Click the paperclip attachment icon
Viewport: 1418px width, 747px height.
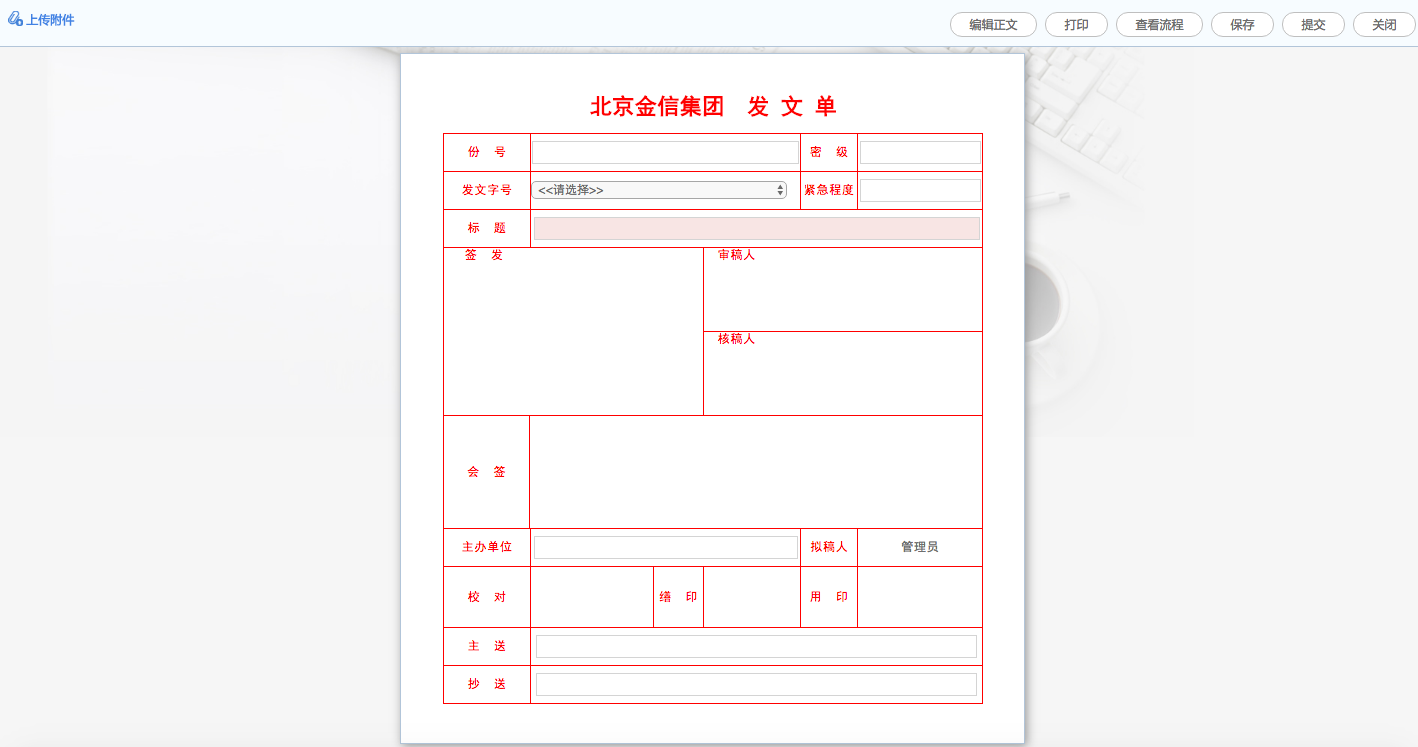(x=17, y=17)
